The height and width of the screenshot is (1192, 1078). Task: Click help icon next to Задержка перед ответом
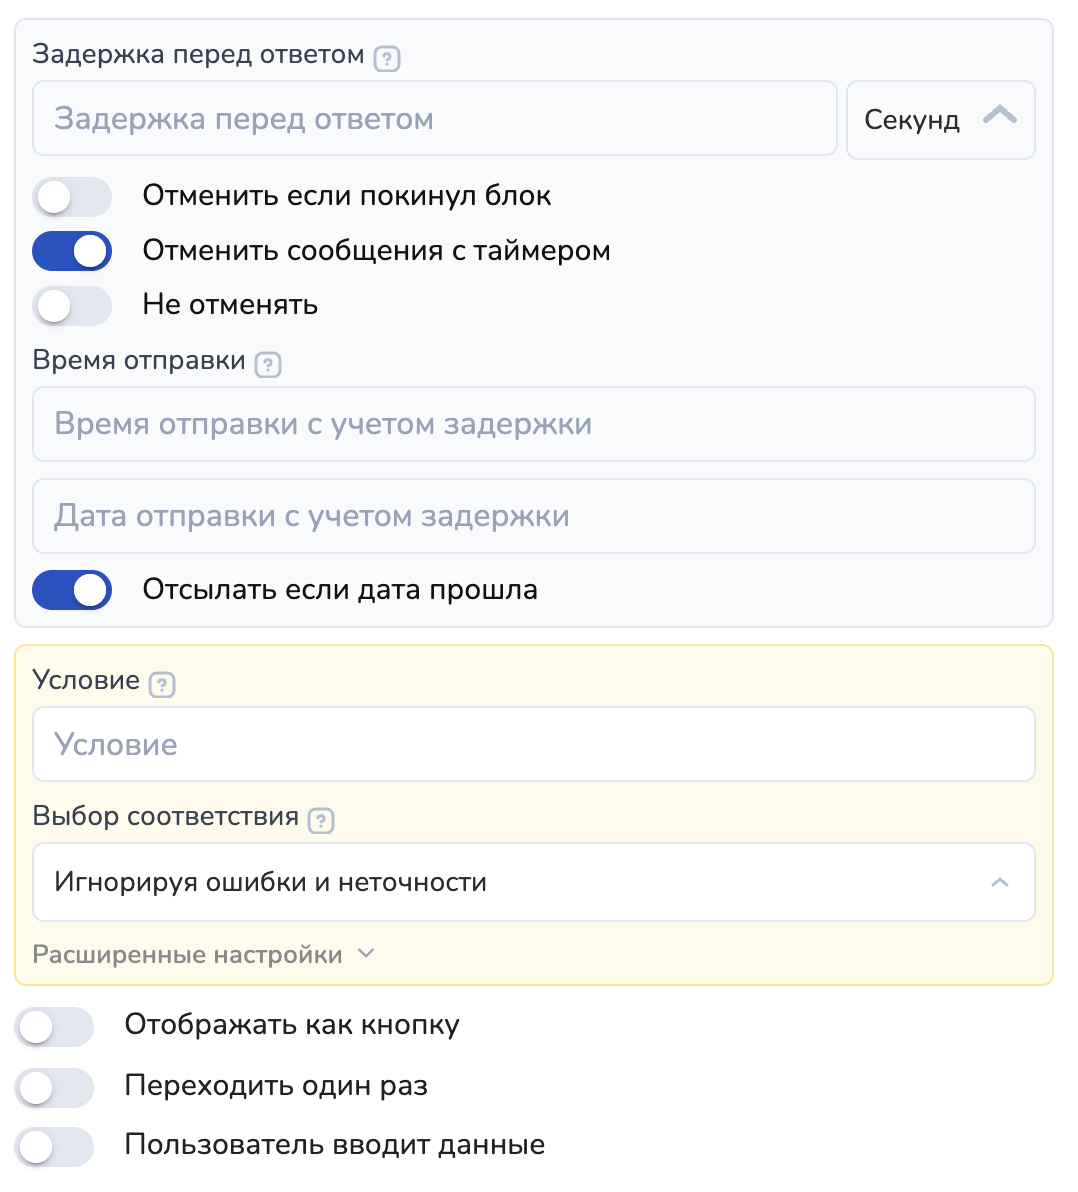[x=387, y=59]
